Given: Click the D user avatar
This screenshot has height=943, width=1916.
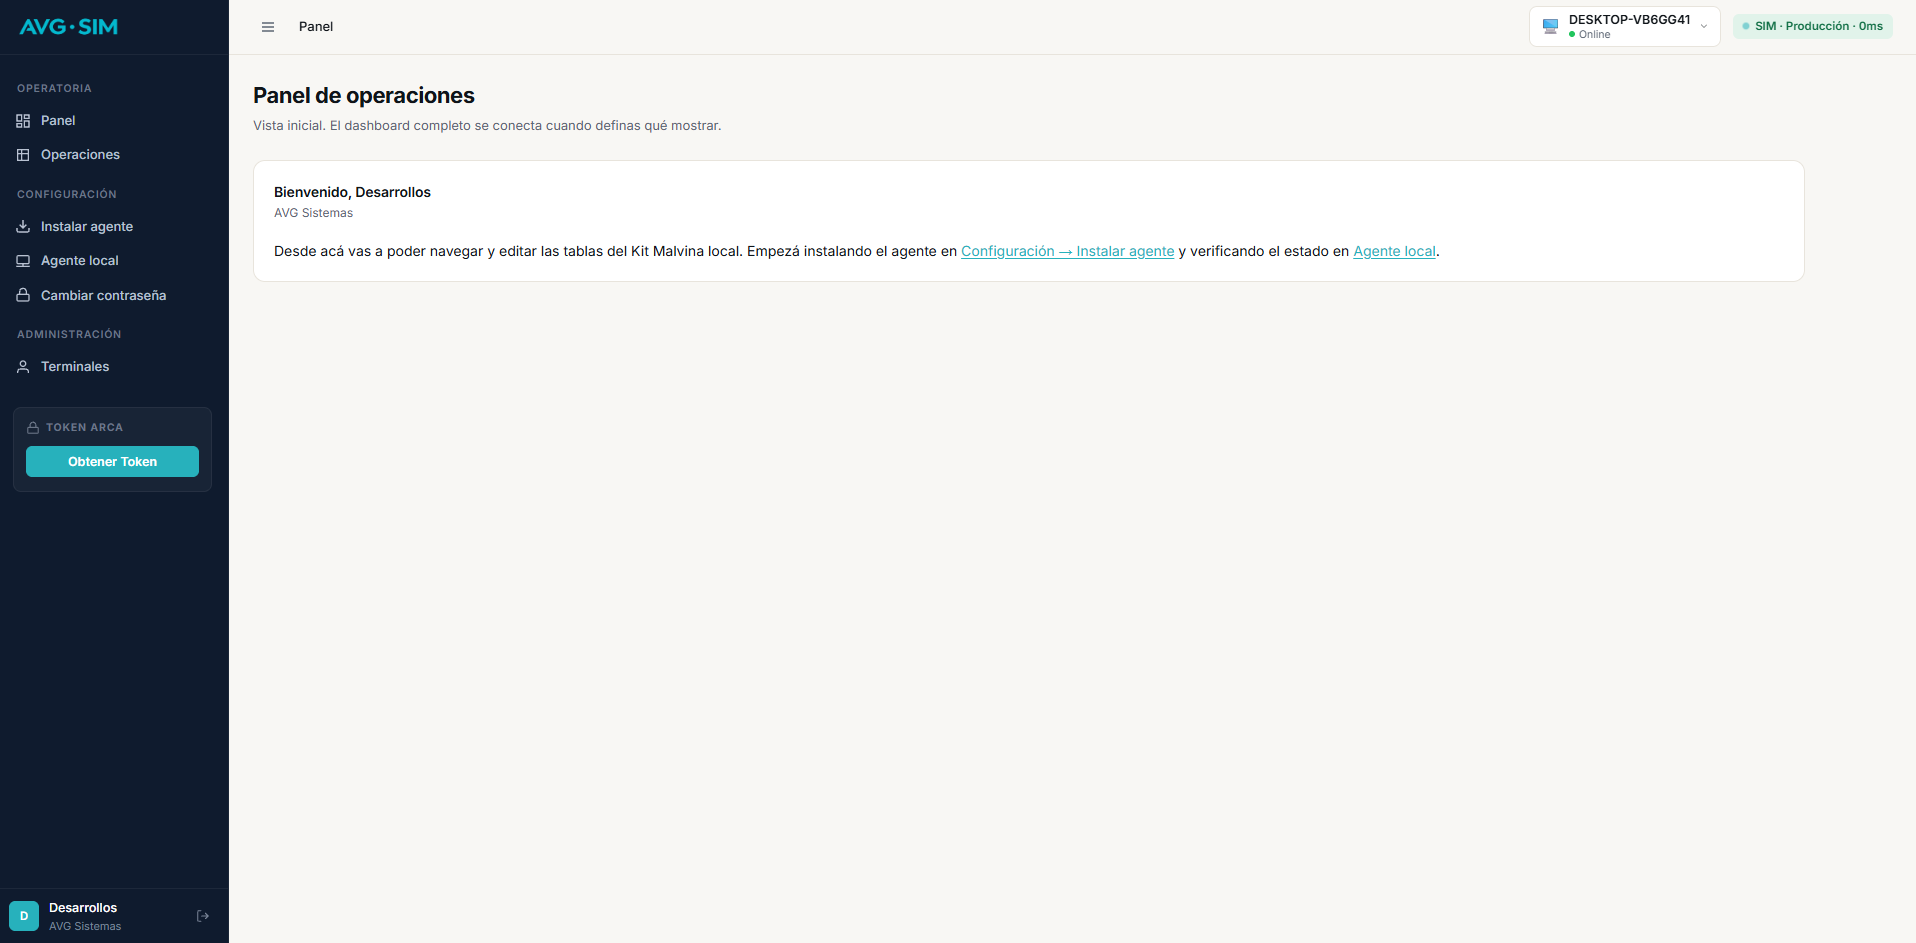Looking at the screenshot, I should [24, 916].
